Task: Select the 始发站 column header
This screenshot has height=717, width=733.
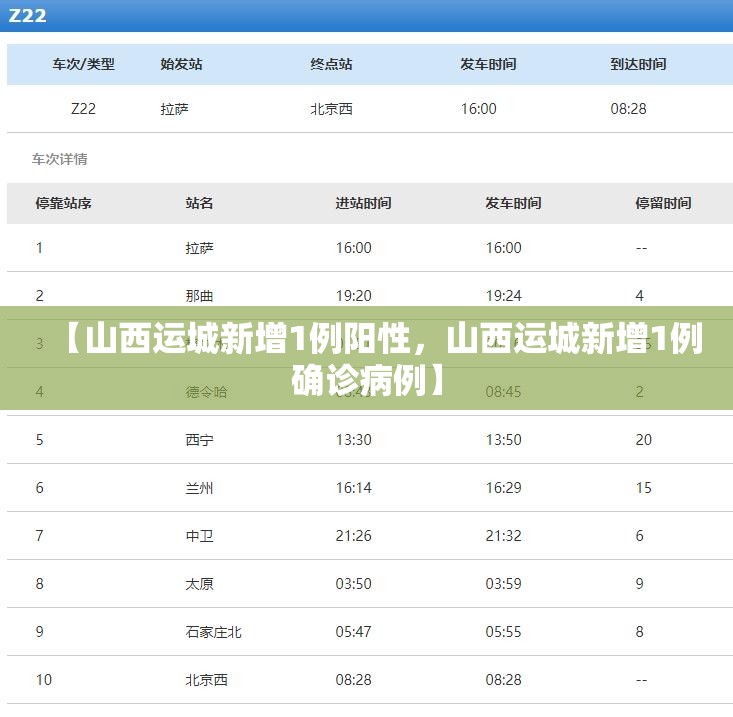Action: point(181,64)
